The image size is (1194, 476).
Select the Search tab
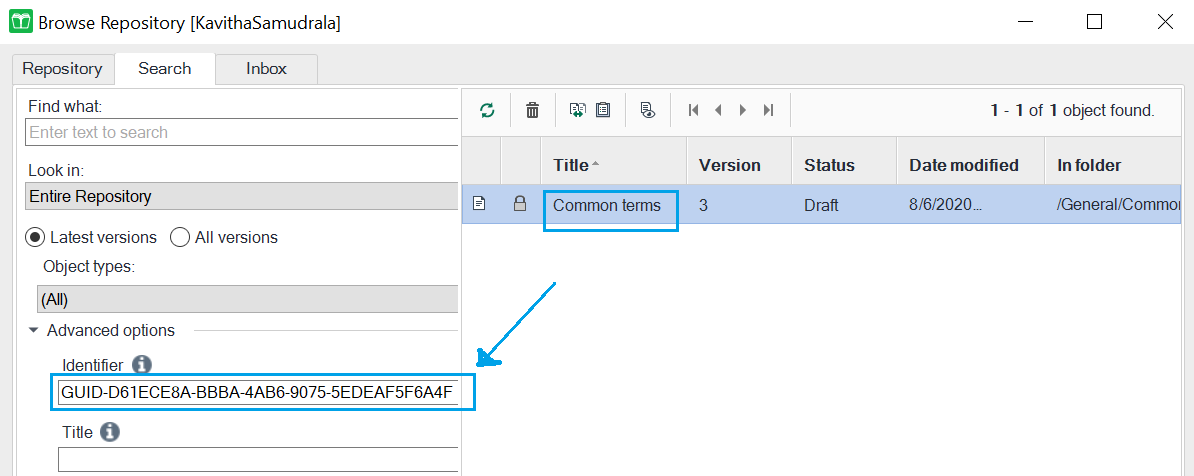coord(164,69)
